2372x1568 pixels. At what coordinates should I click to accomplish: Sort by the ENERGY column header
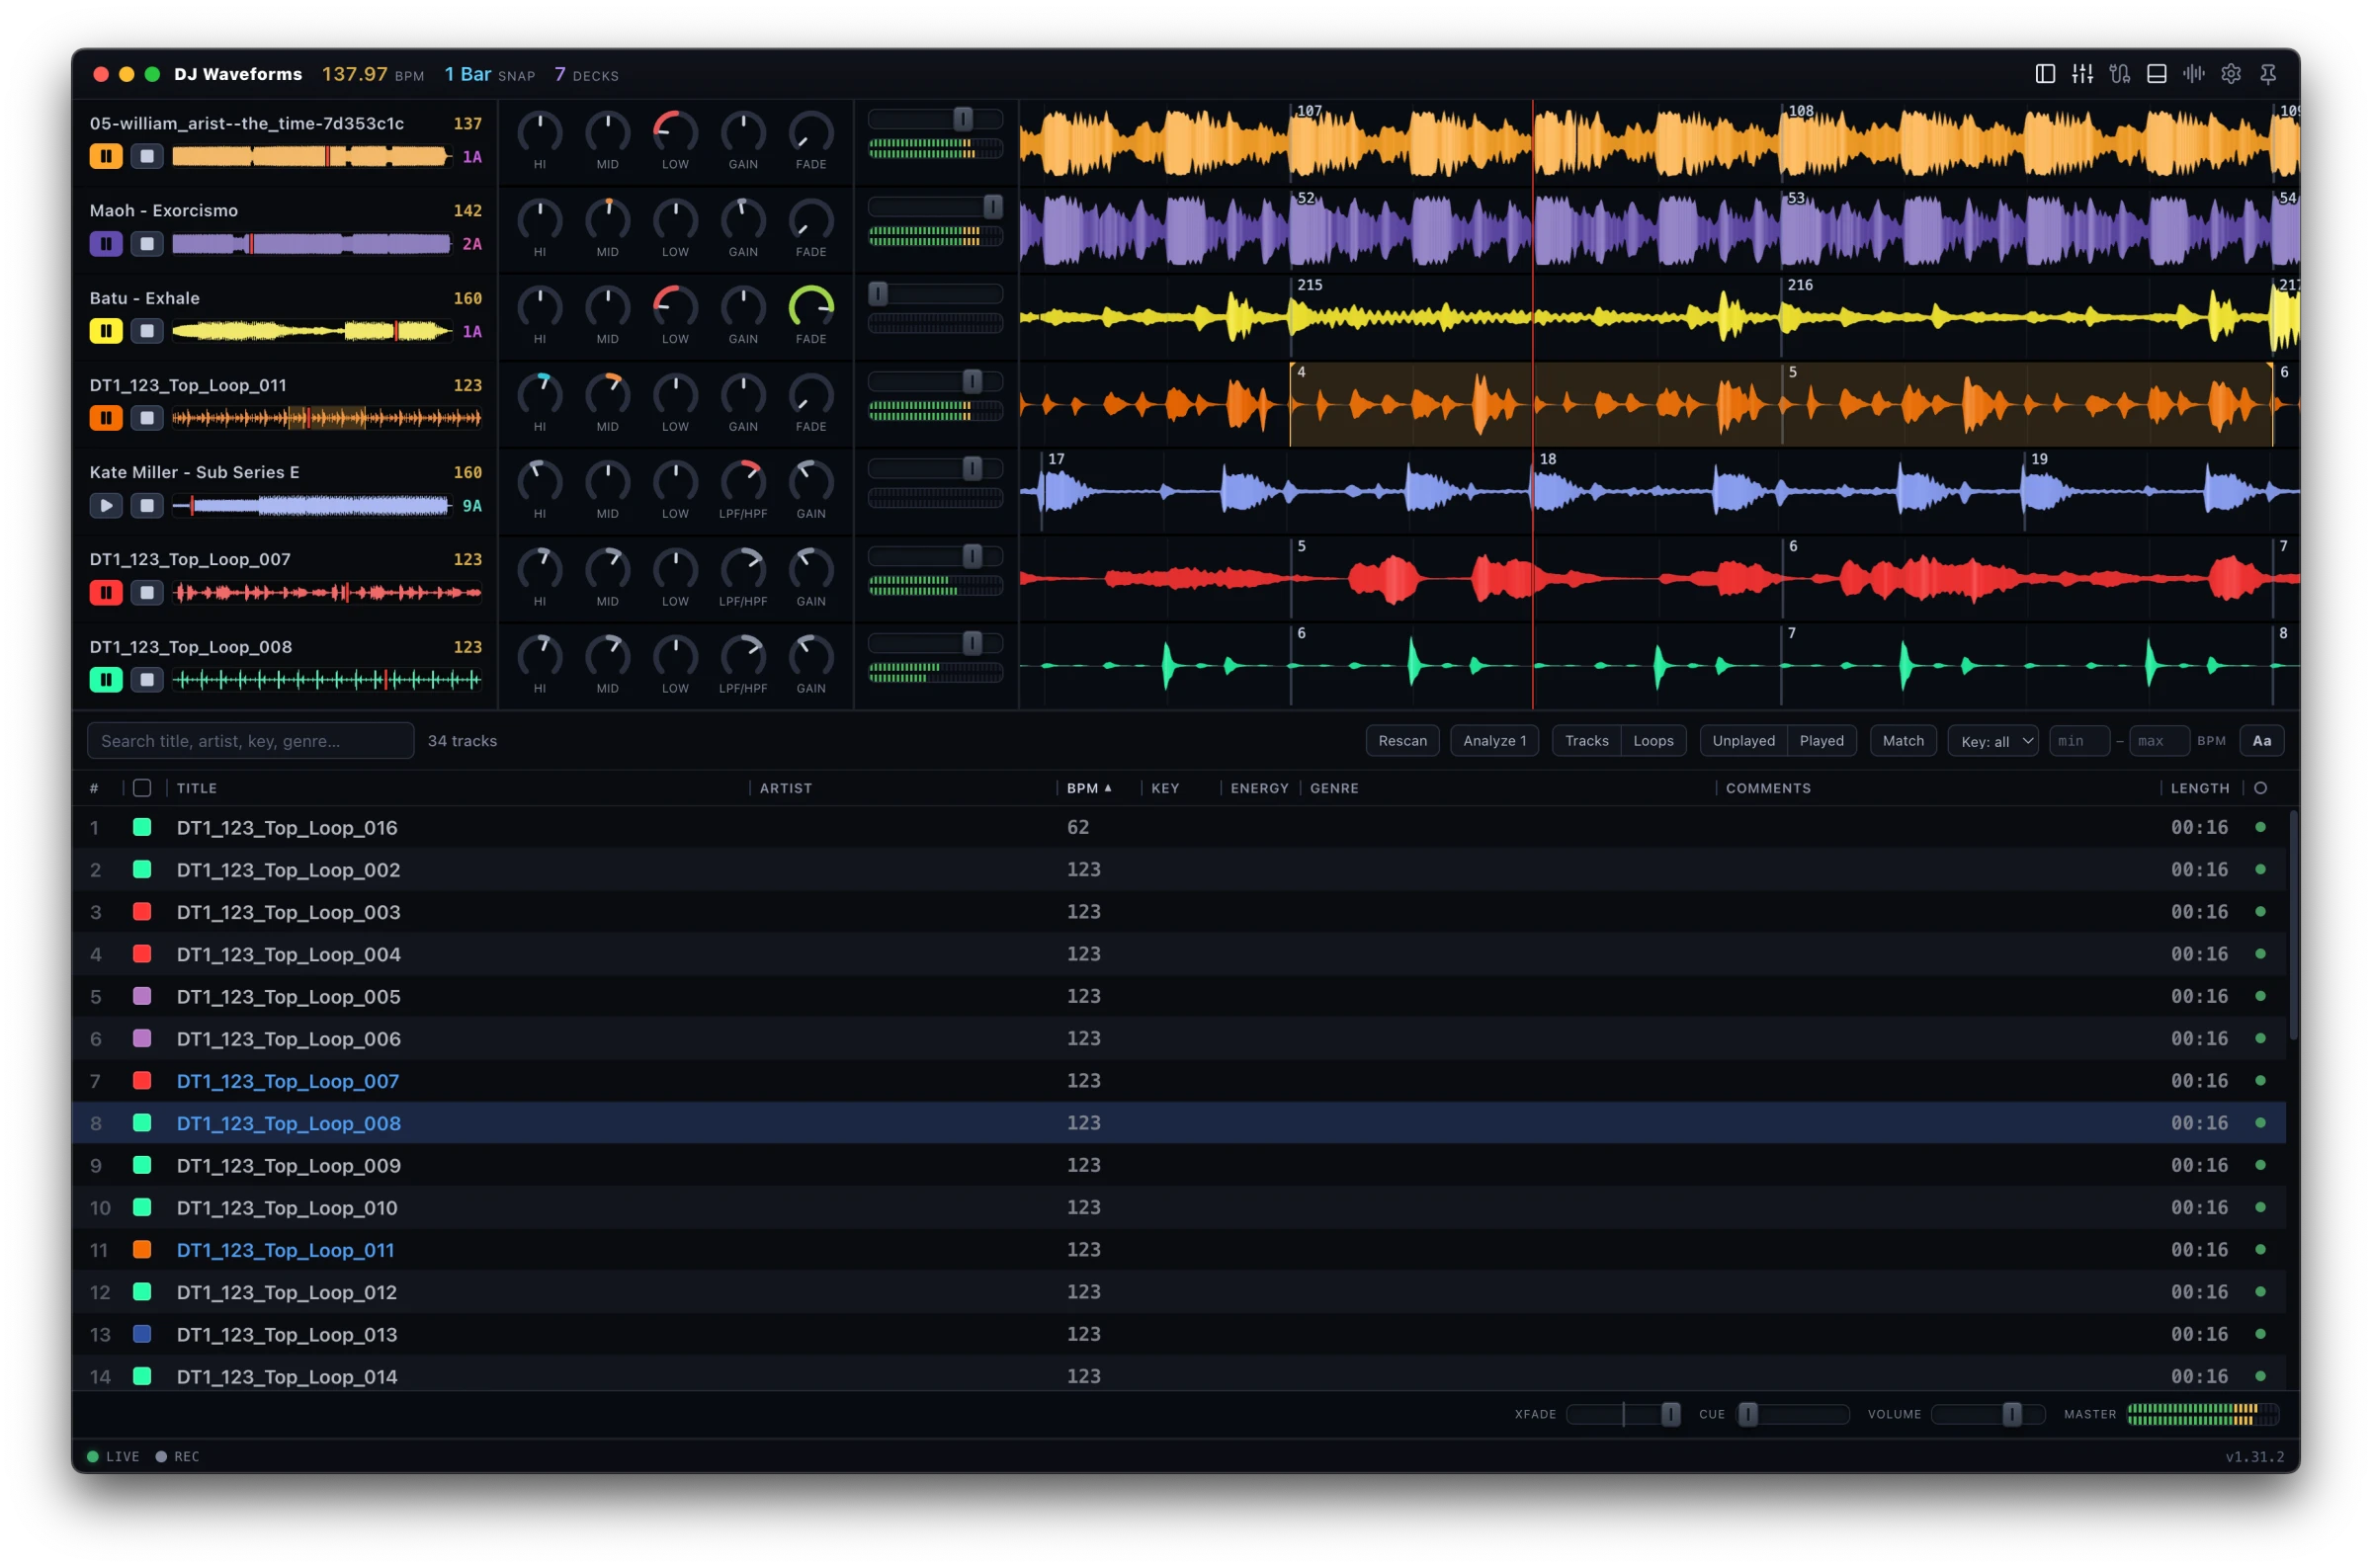point(1259,788)
